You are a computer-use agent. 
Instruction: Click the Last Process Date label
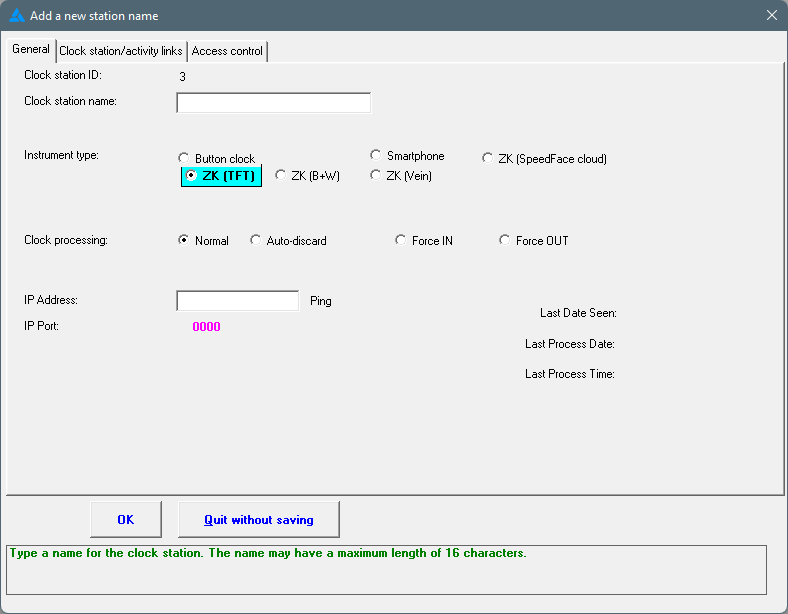coord(569,344)
